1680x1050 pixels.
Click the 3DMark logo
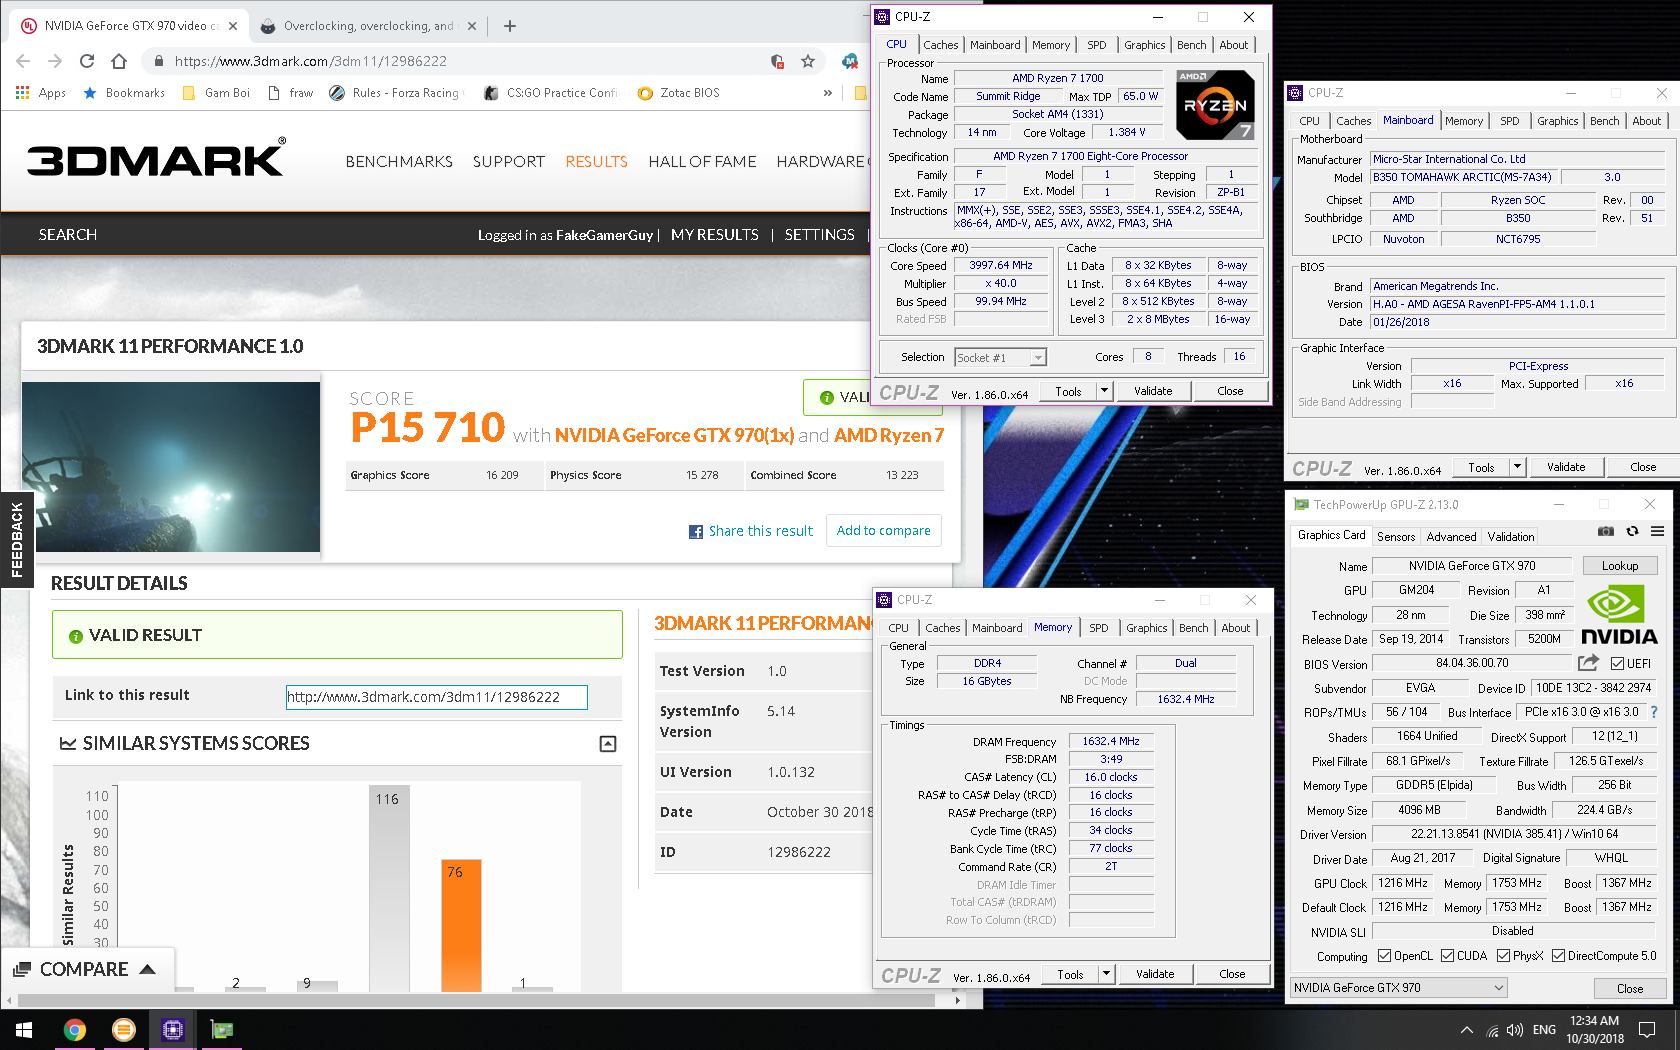pyautogui.click(x=156, y=159)
